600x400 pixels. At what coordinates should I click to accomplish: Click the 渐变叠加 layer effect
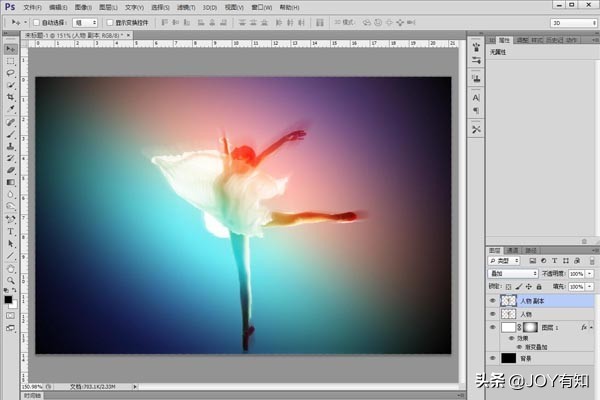(535, 346)
